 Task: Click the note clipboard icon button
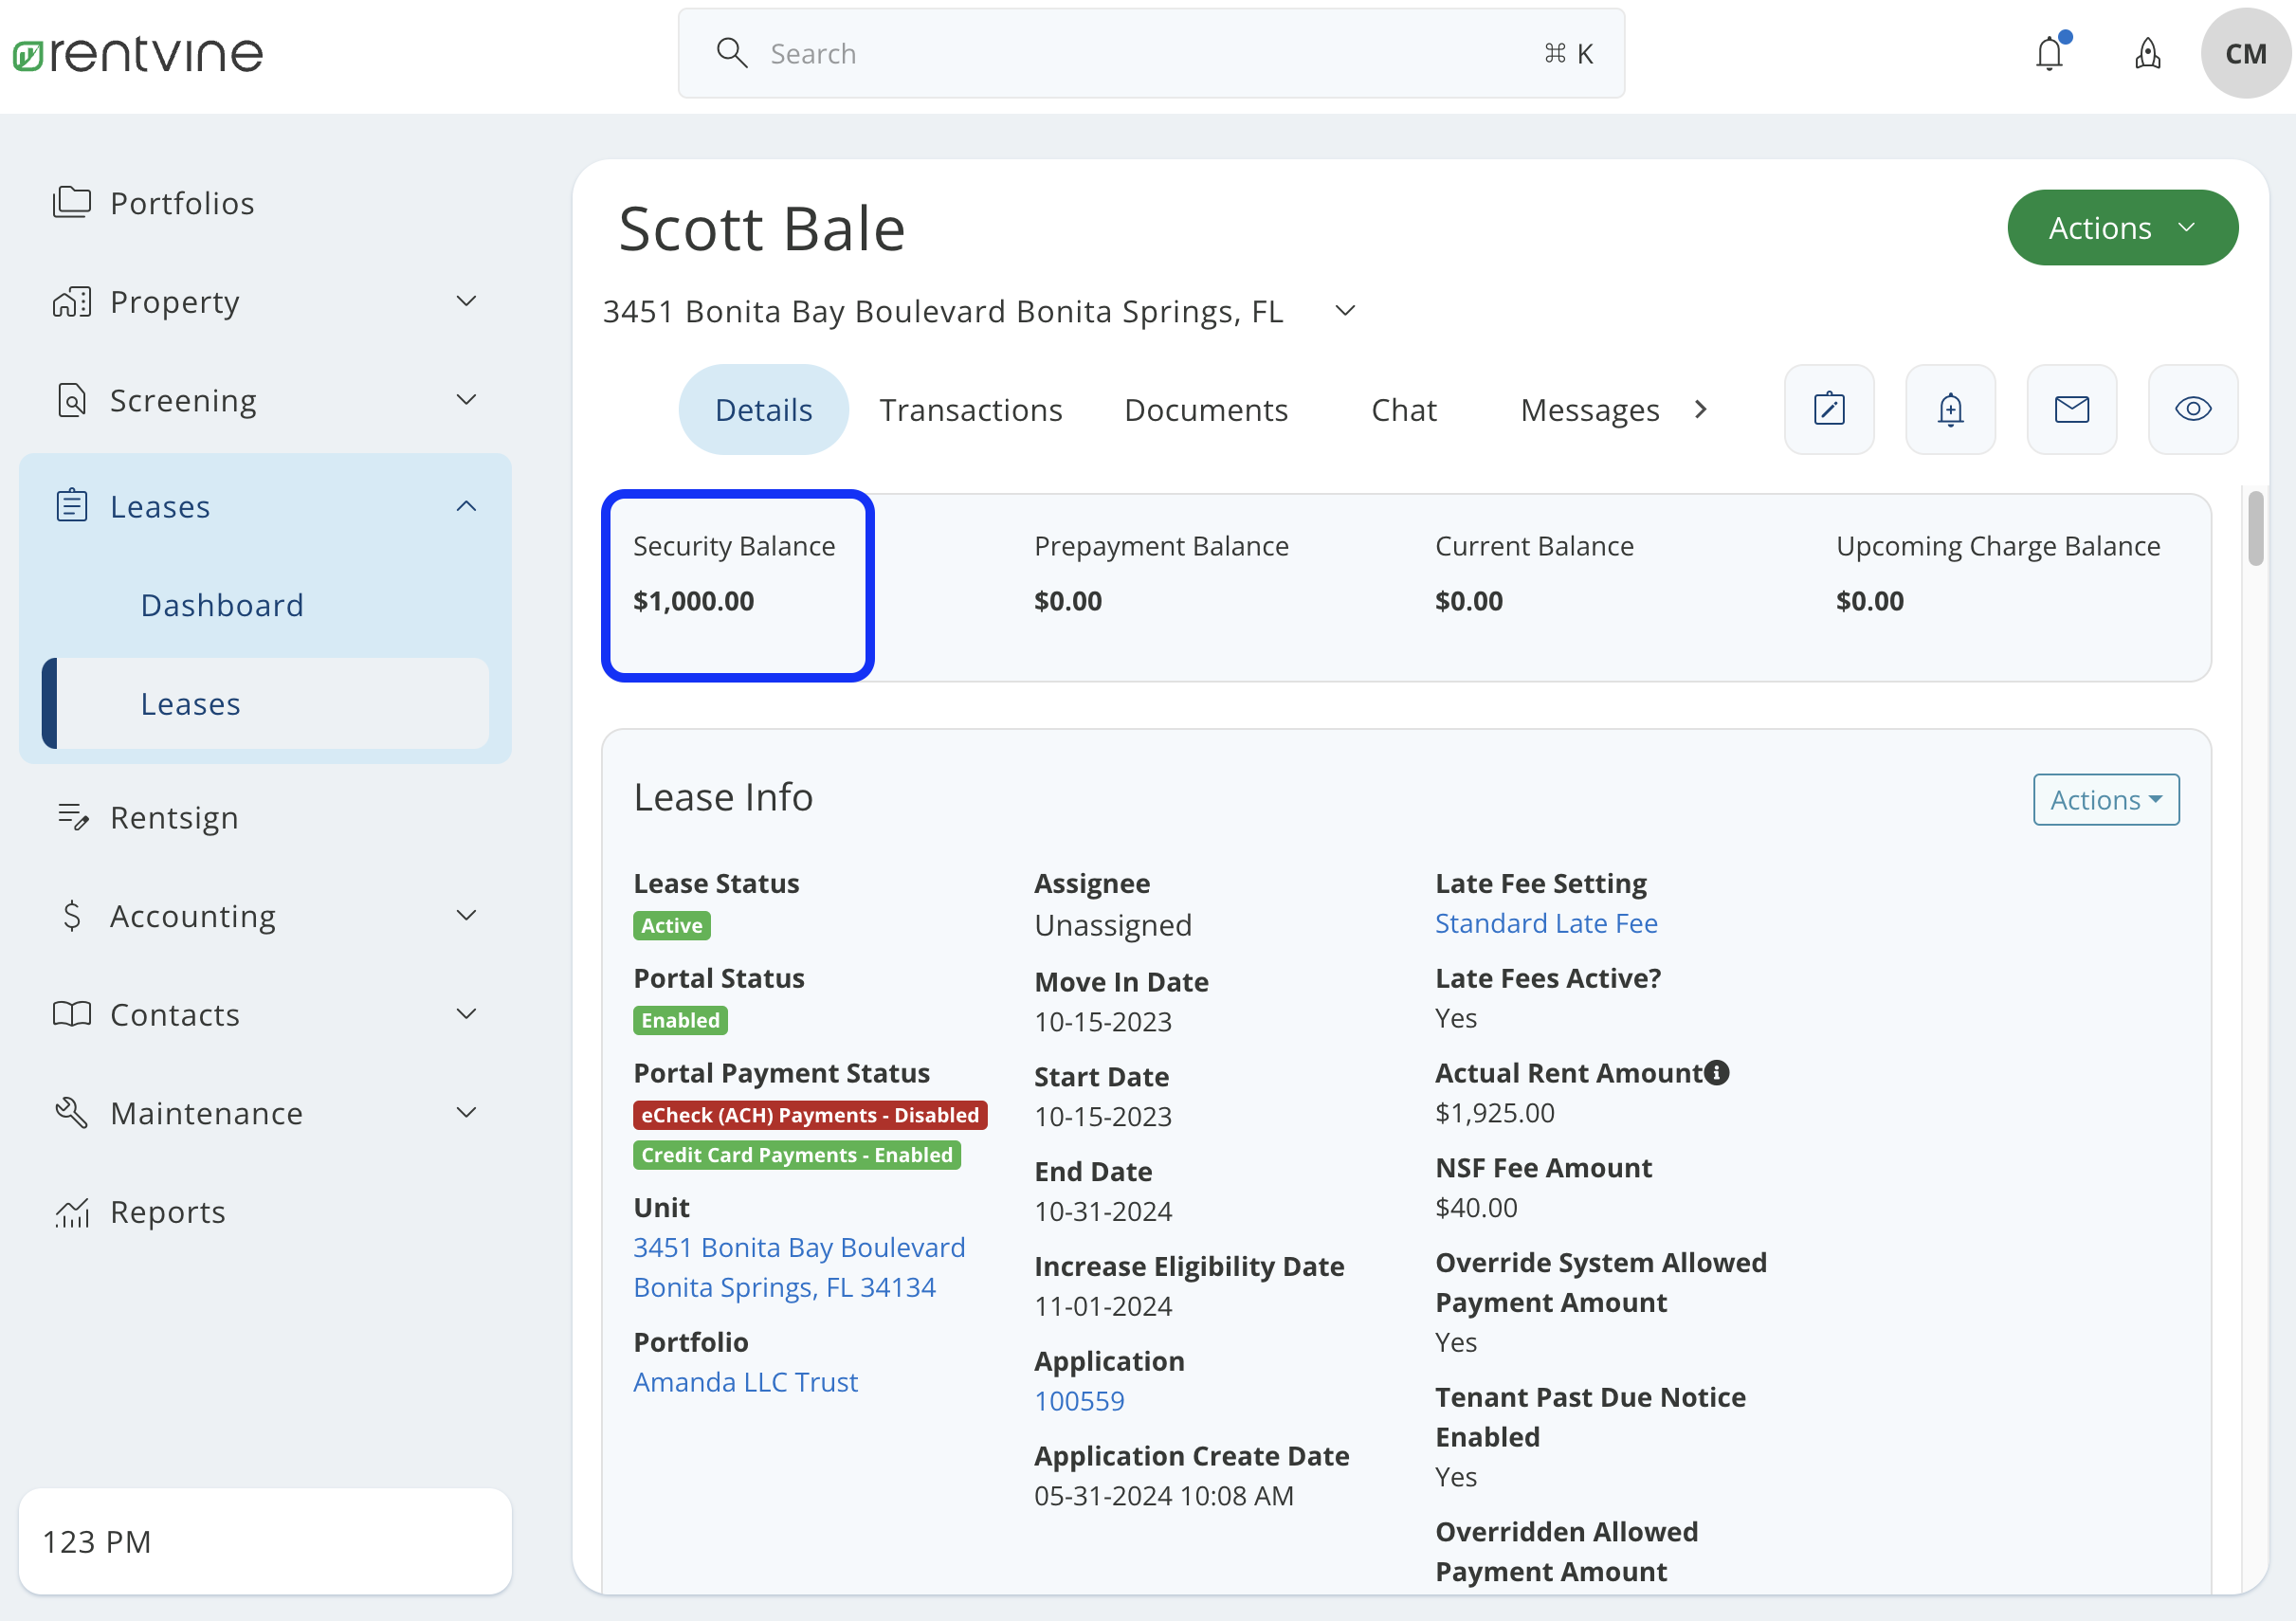(x=1829, y=409)
